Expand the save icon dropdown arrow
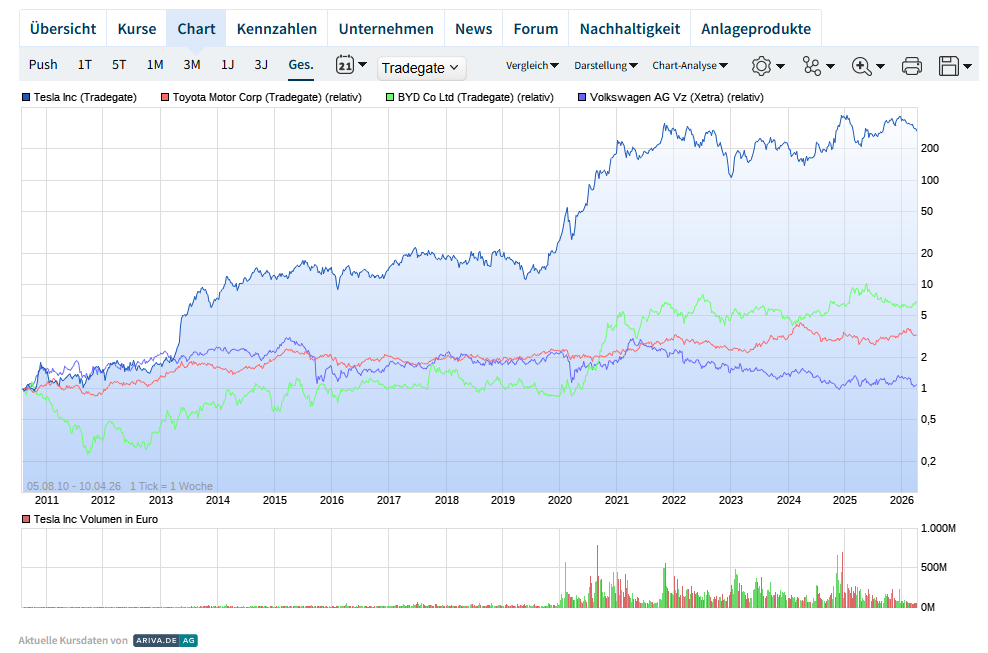This screenshot has height=653, width=988. pyautogui.click(x=967, y=66)
